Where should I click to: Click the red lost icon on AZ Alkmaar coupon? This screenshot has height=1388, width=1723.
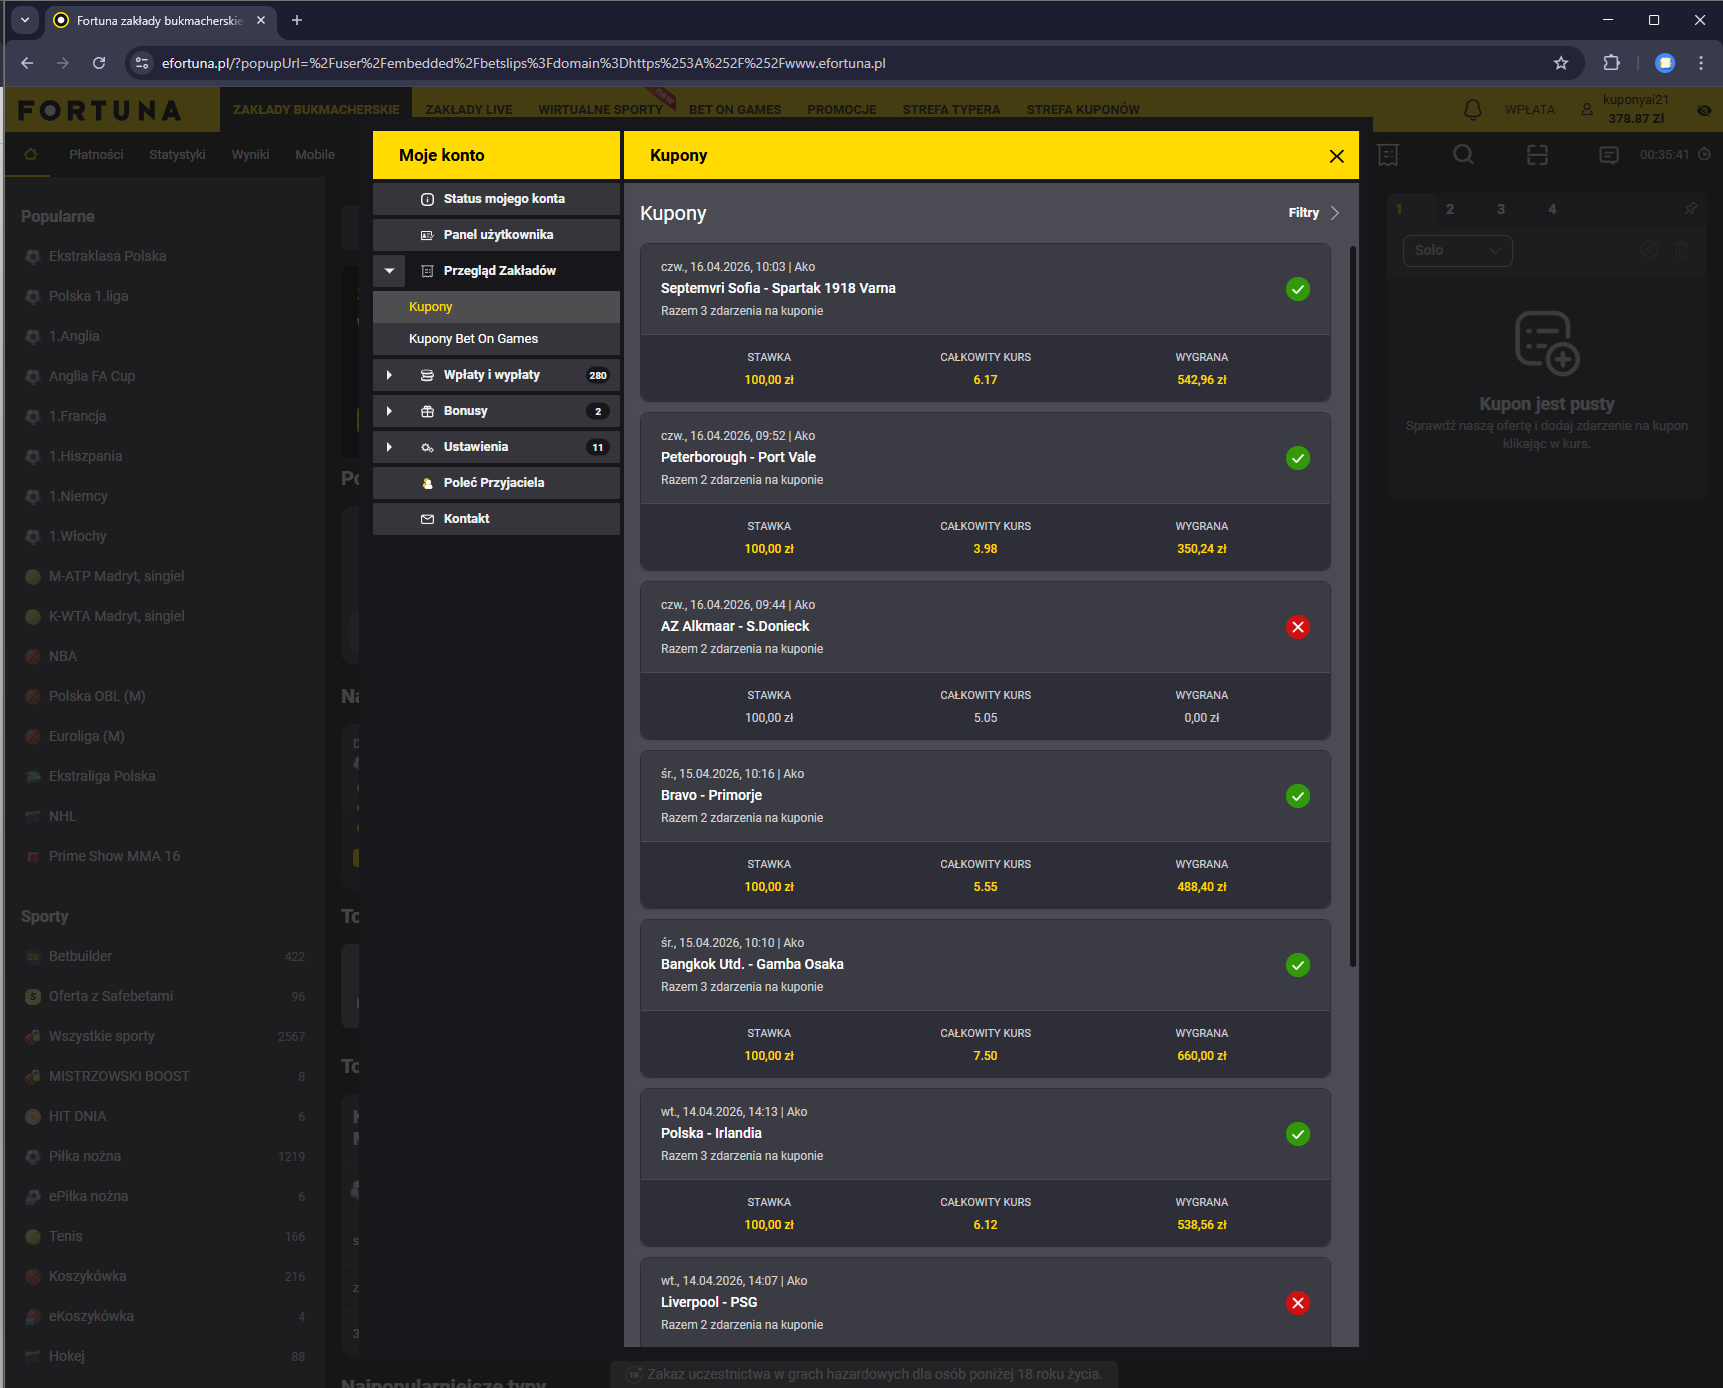tap(1298, 627)
